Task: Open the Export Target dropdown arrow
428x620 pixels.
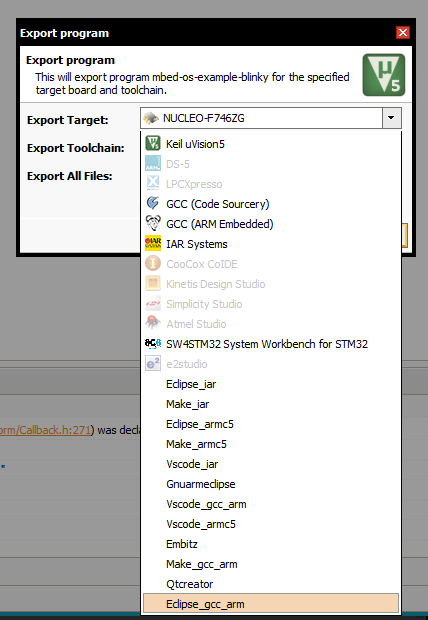Action: 392,118
